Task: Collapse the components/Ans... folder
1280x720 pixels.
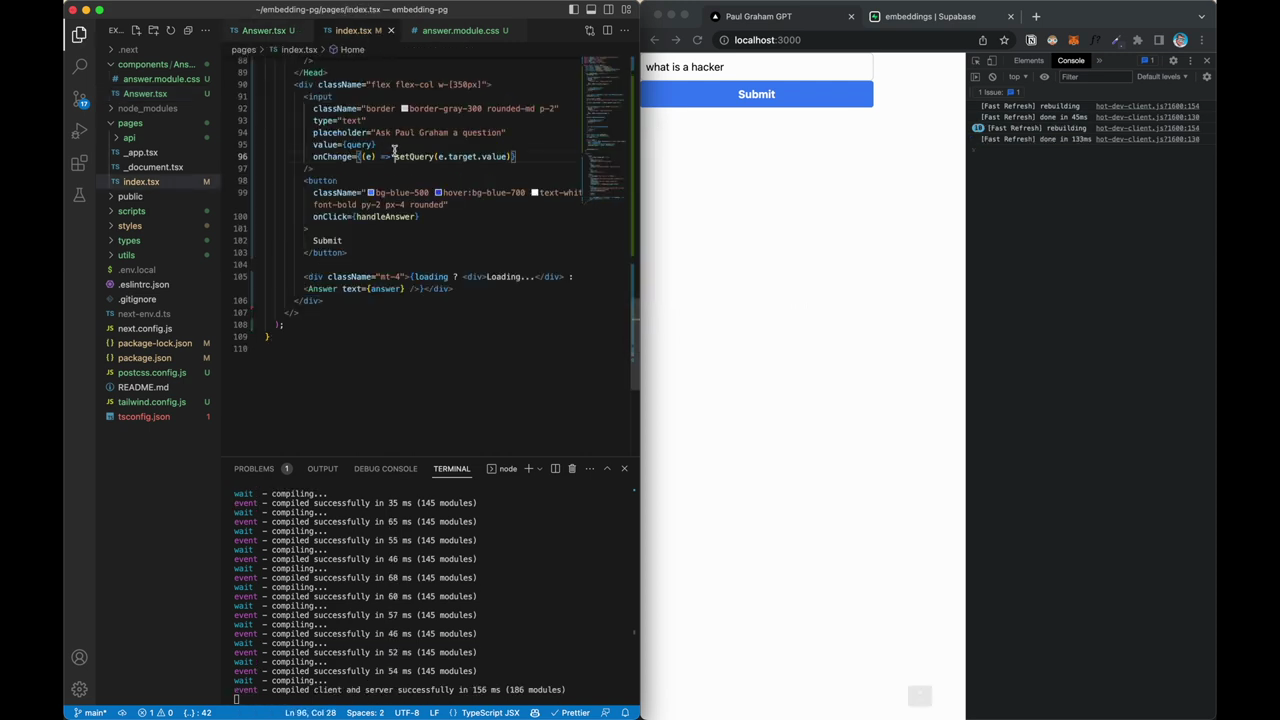Action: click(160, 64)
